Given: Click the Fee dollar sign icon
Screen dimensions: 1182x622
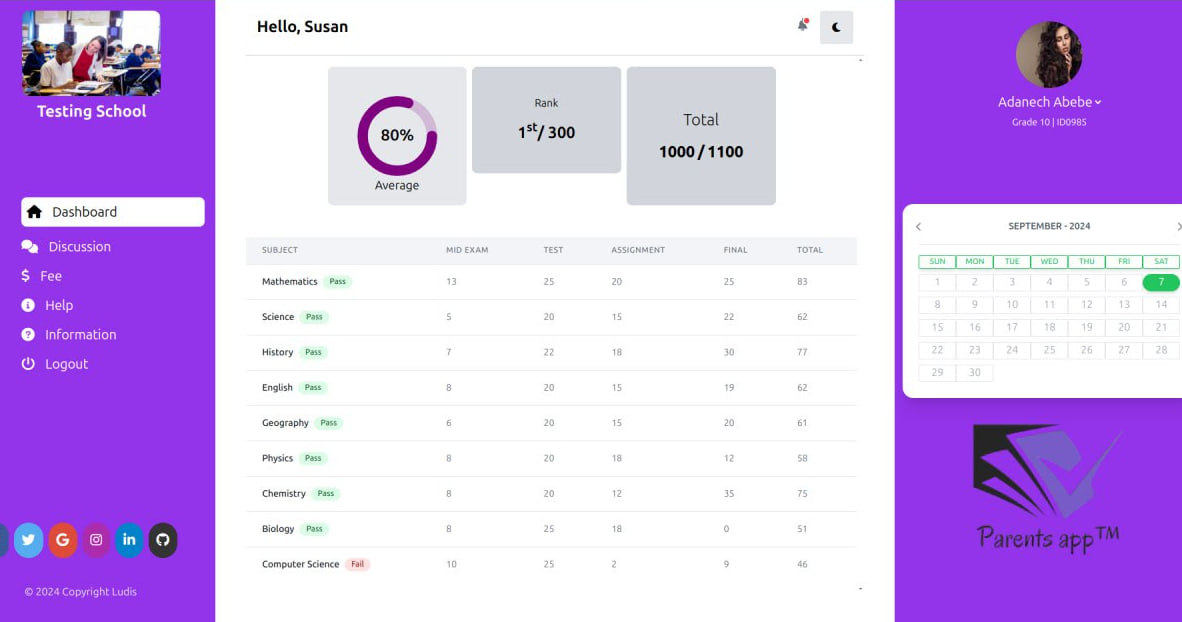Looking at the screenshot, I should [x=26, y=276].
